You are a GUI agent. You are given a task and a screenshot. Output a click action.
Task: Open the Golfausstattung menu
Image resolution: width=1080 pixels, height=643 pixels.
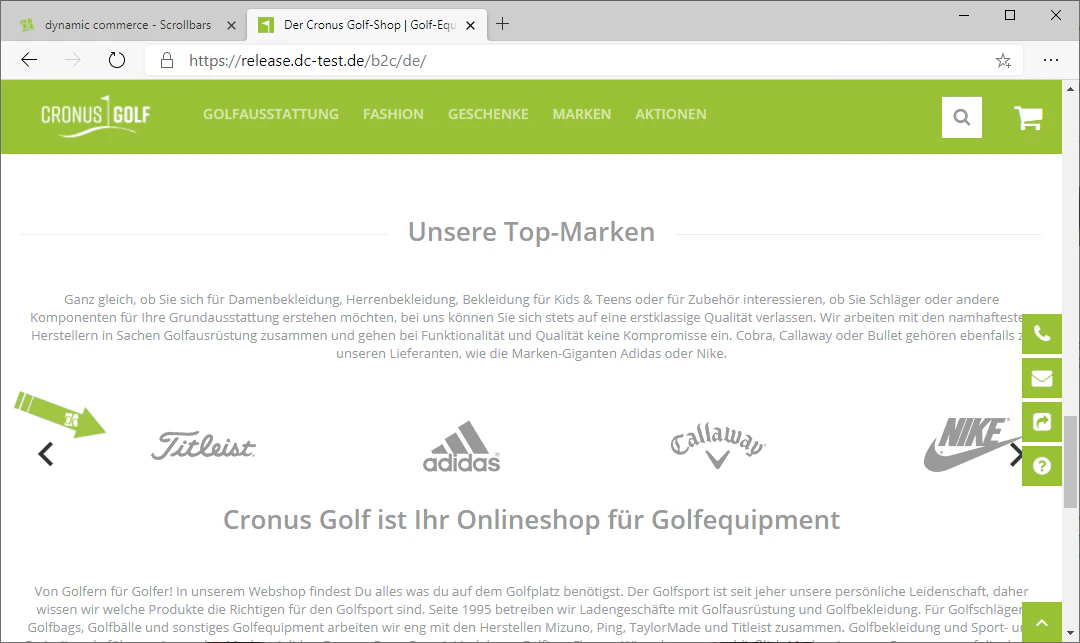click(x=271, y=114)
